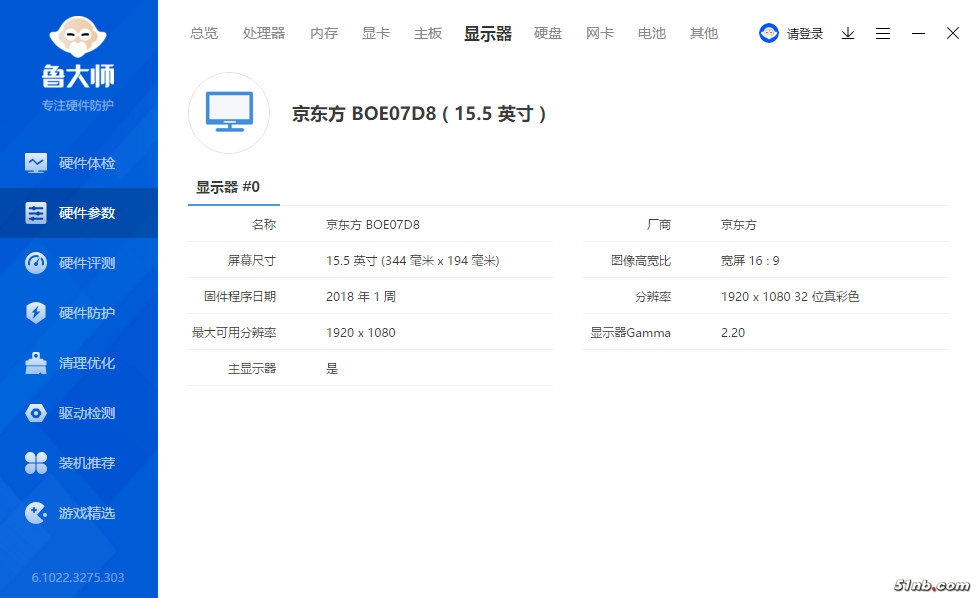Open the 处理器 tab
Screen dimensions: 977x598
tap(264, 33)
